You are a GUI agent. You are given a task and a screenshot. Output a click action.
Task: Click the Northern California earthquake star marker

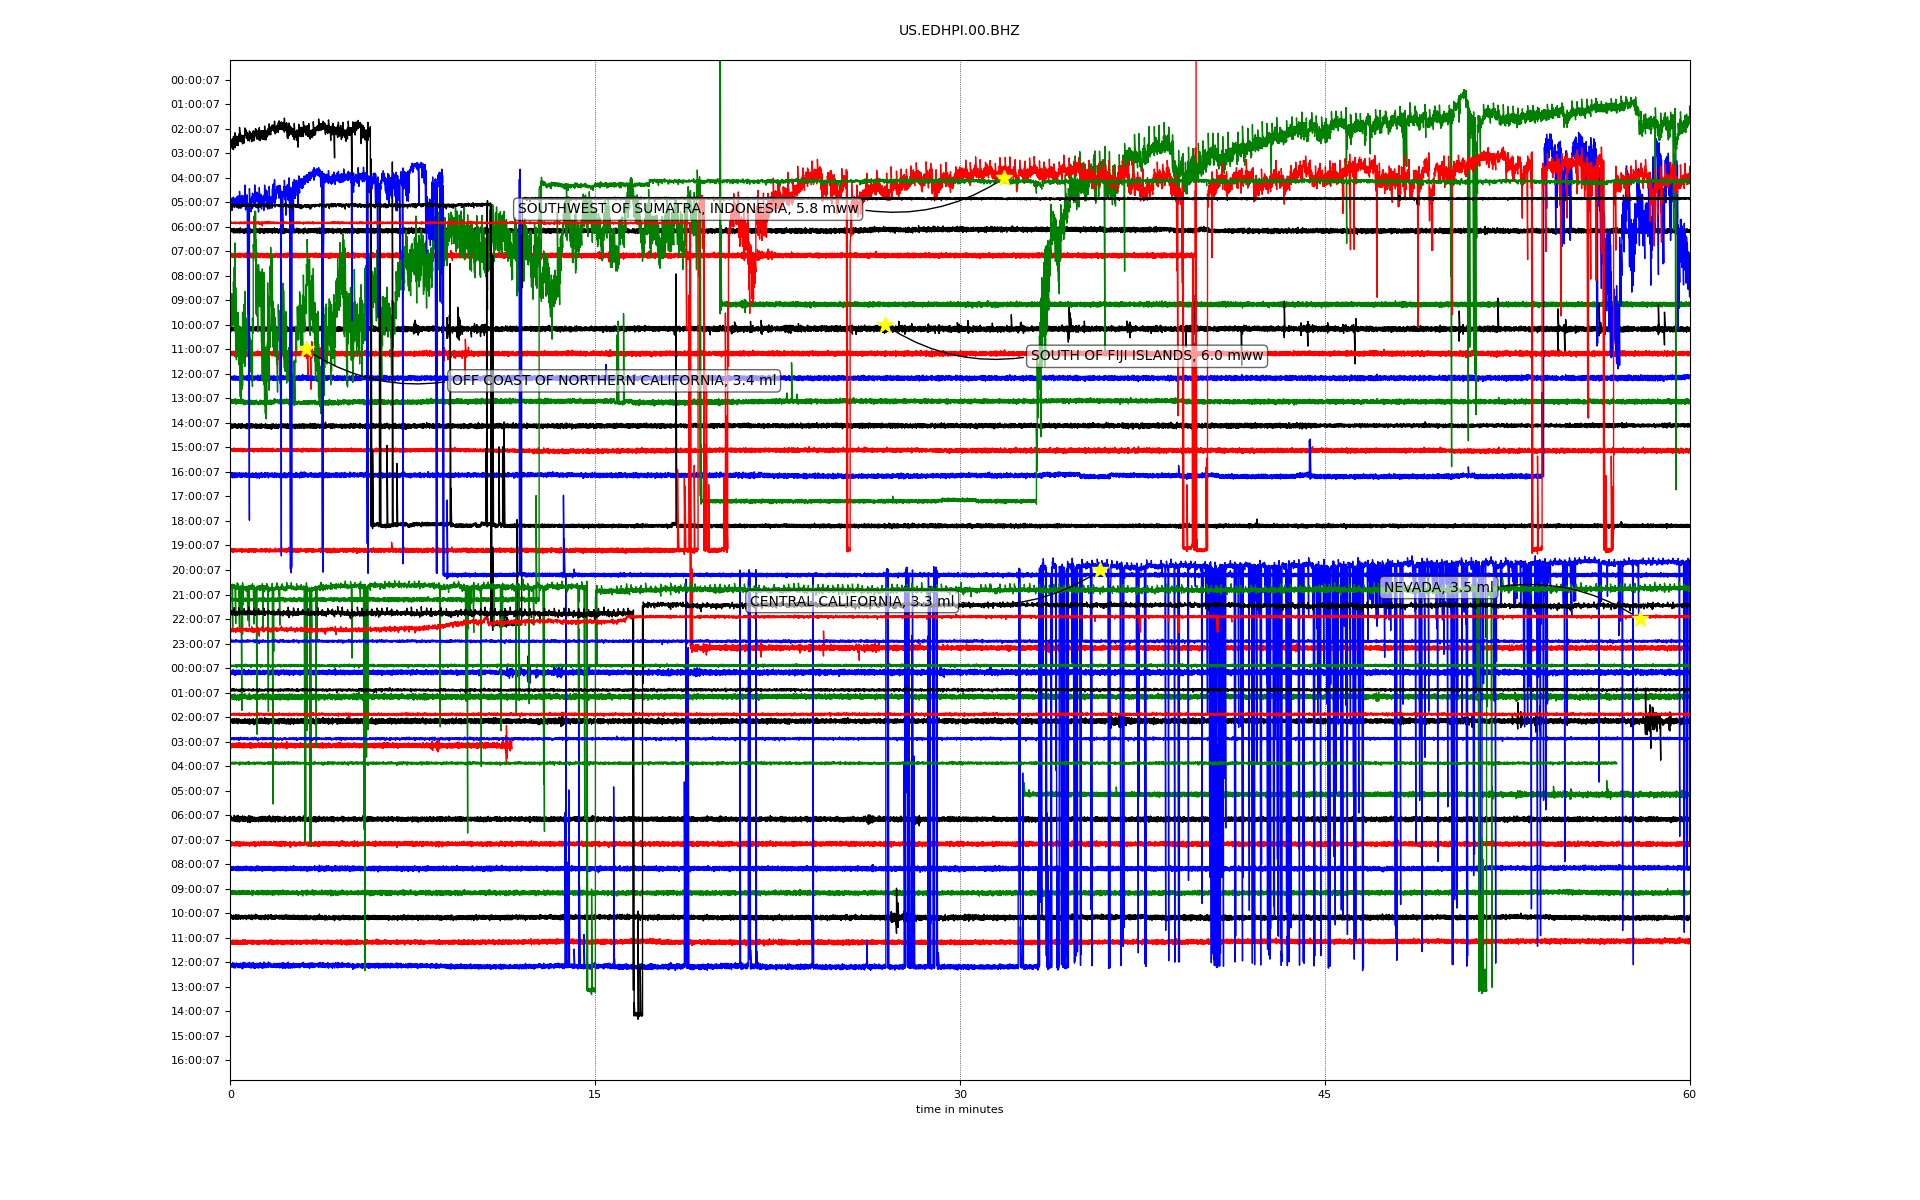click(307, 349)
